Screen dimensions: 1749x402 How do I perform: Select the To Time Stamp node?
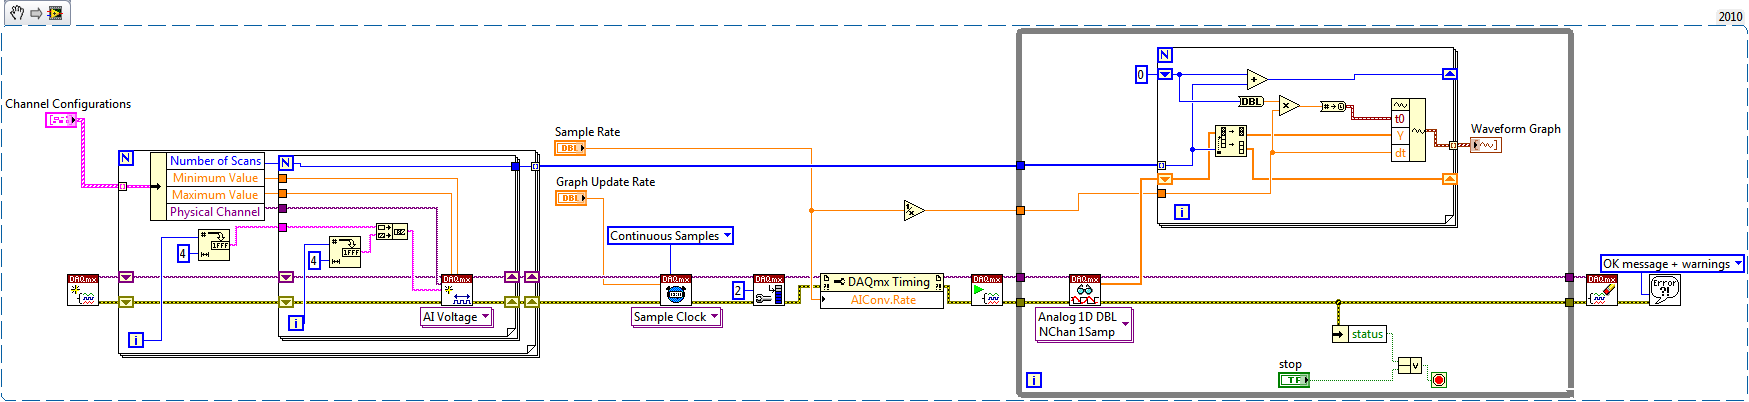[1333, 106]
